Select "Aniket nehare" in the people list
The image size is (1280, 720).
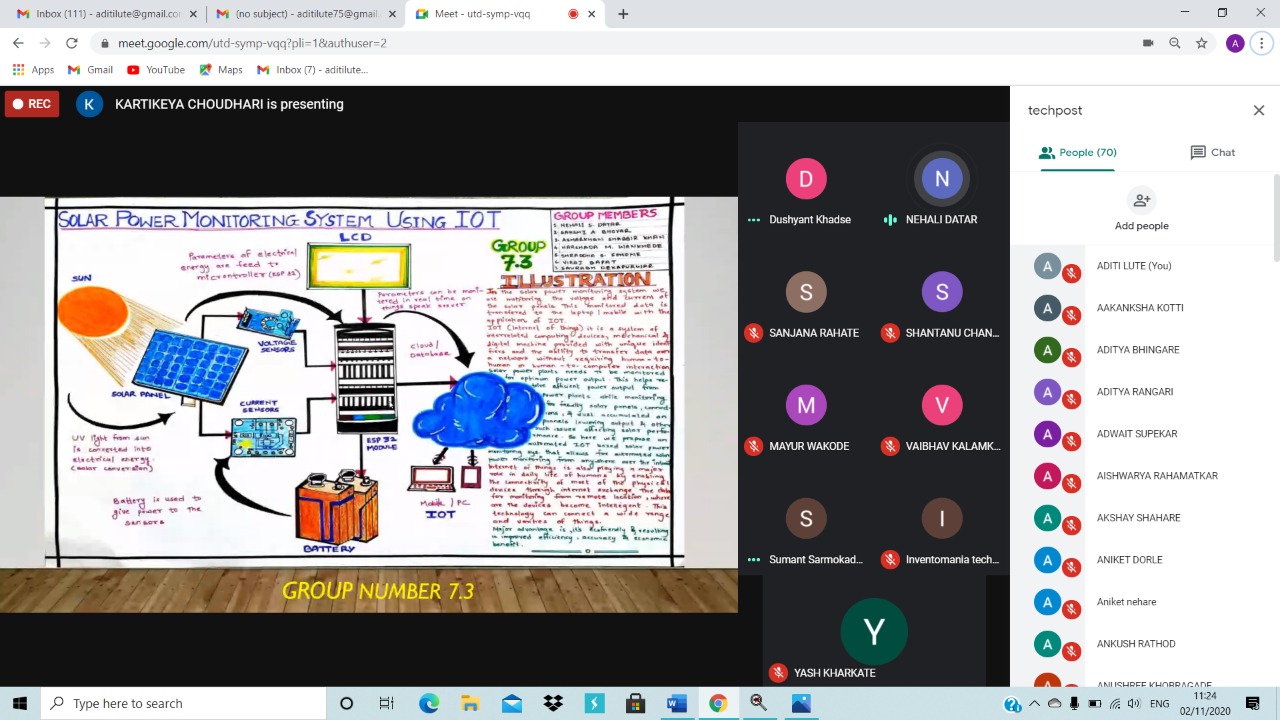[x=1141, y=602]
